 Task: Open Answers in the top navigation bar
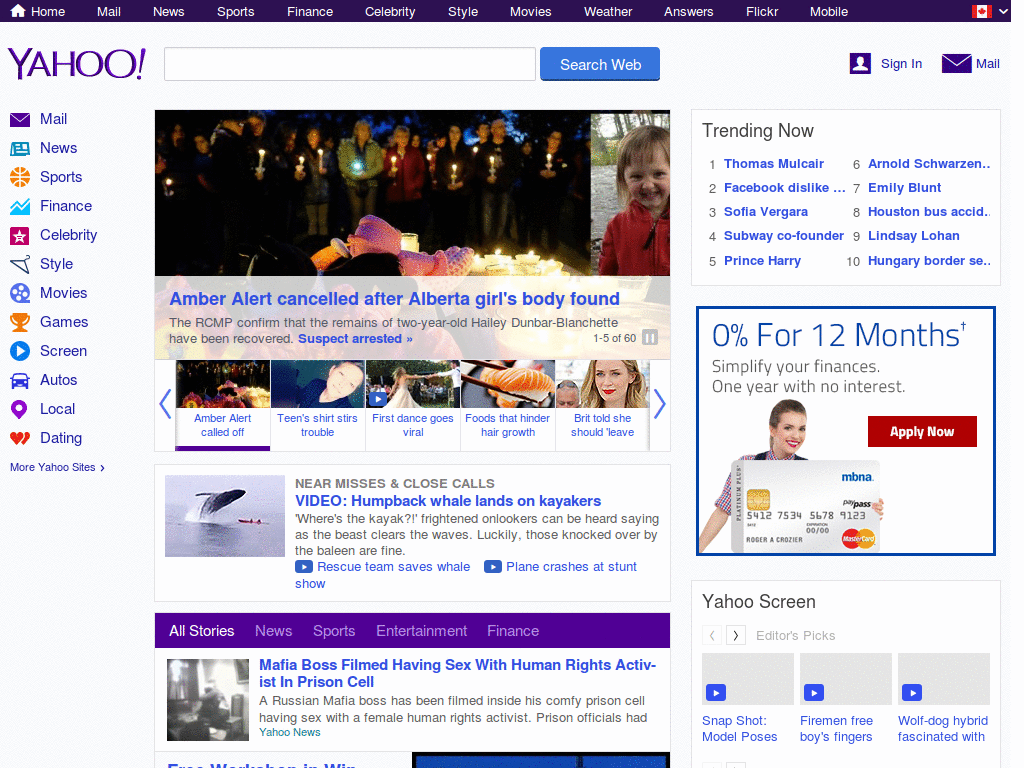coord(688,12)
